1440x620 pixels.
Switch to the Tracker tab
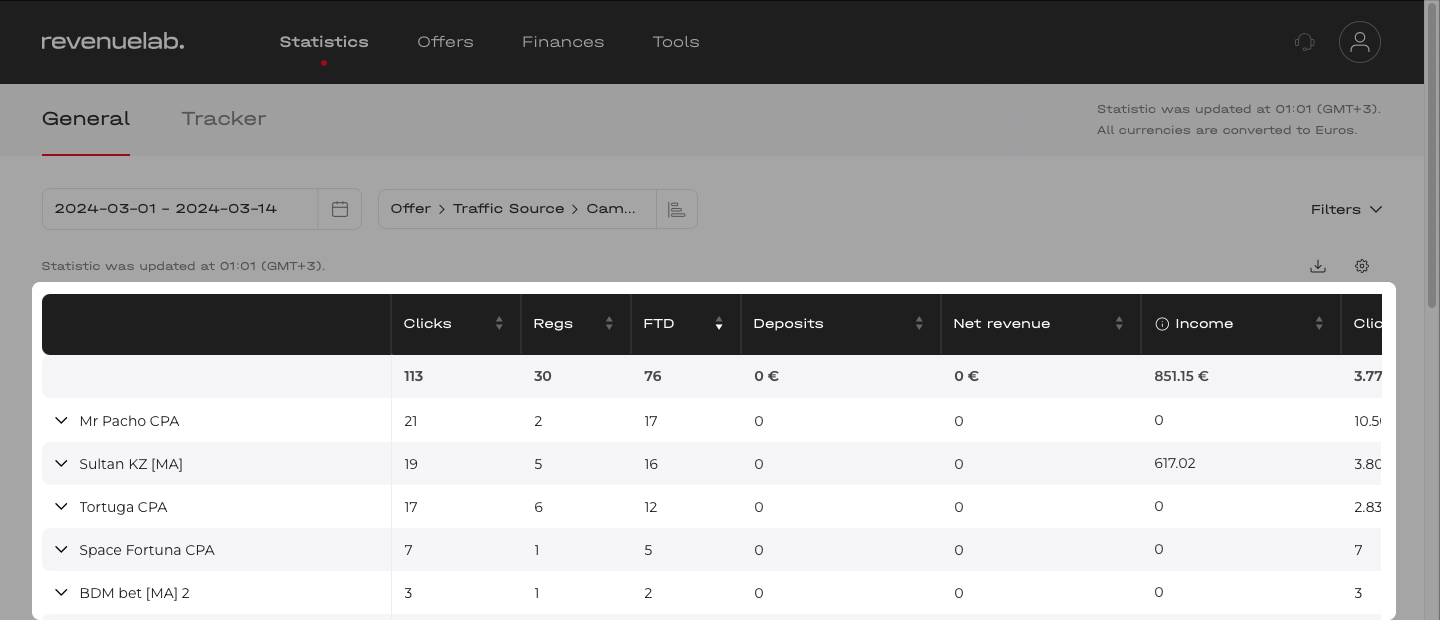pos(223,119)
